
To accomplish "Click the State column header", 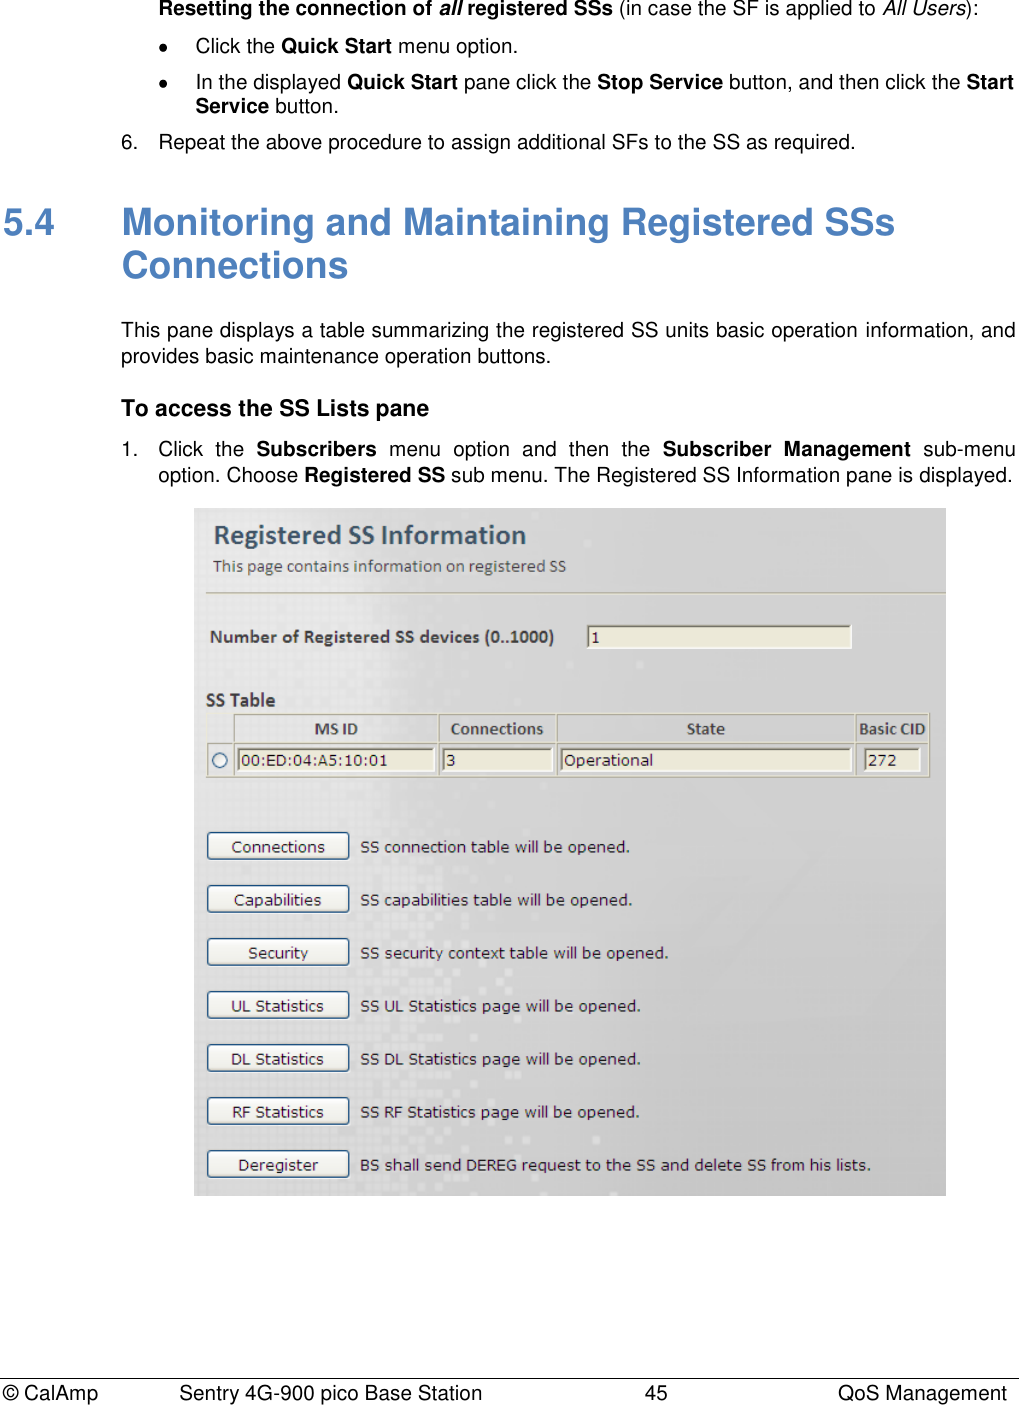I will pyautogui.click(x=706, y=729).
